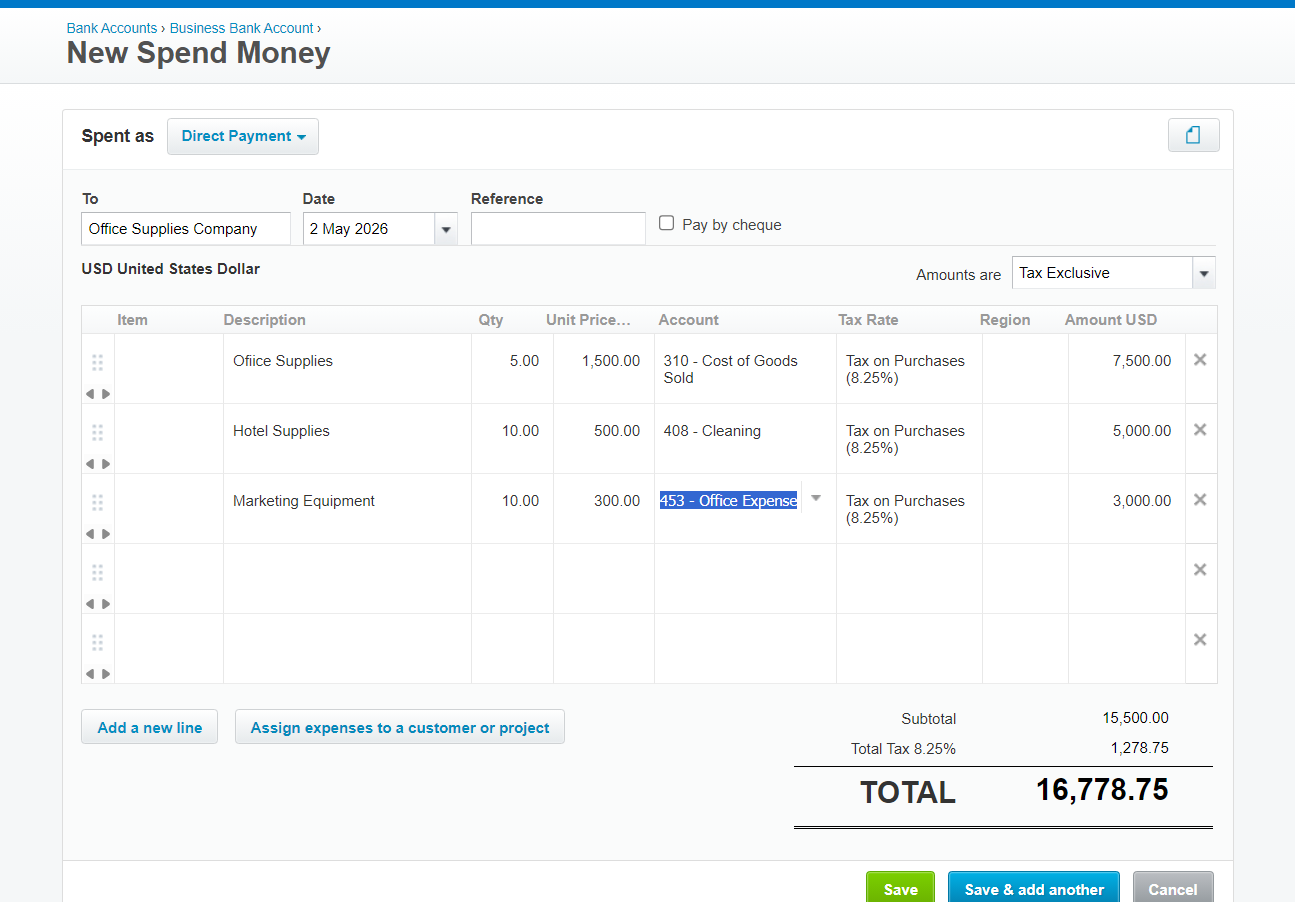The image size is (1295, 902).
Task: Open the attach files document icon
Action: (1193, 135)
